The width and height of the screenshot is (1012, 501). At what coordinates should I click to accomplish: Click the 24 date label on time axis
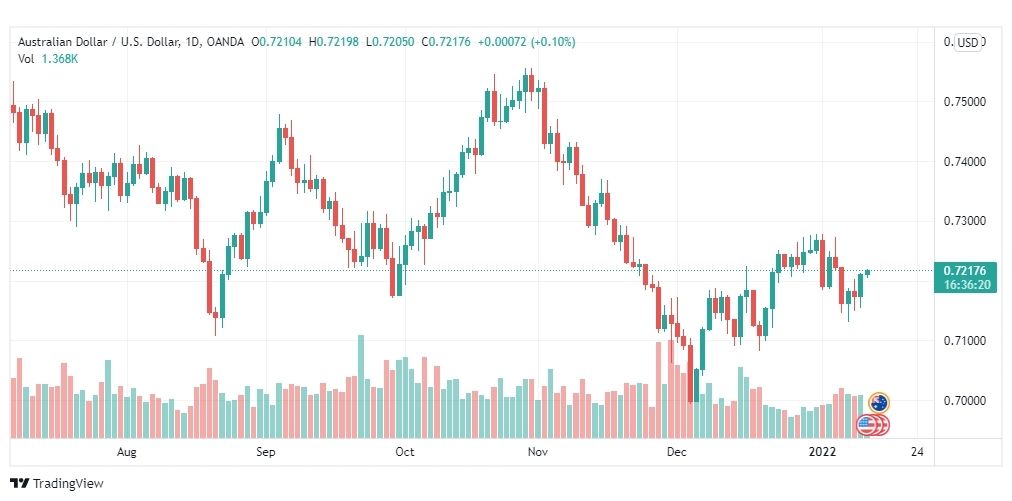coord(916,452)
